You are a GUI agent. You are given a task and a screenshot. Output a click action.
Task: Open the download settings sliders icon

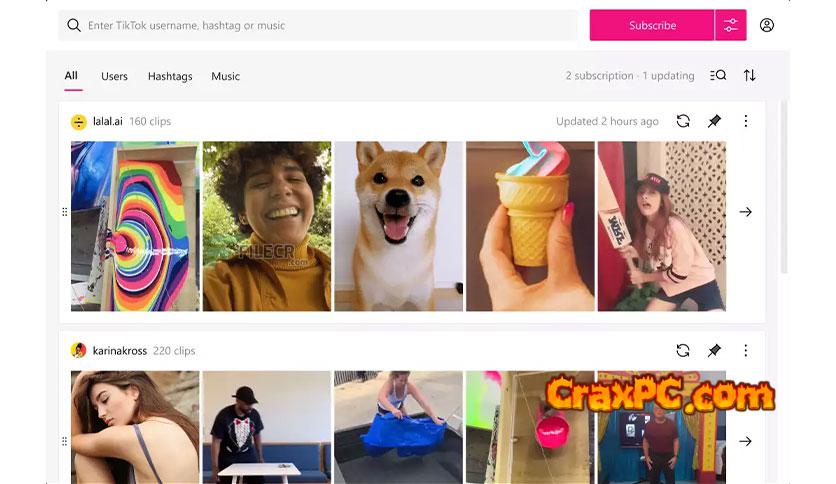730,25
